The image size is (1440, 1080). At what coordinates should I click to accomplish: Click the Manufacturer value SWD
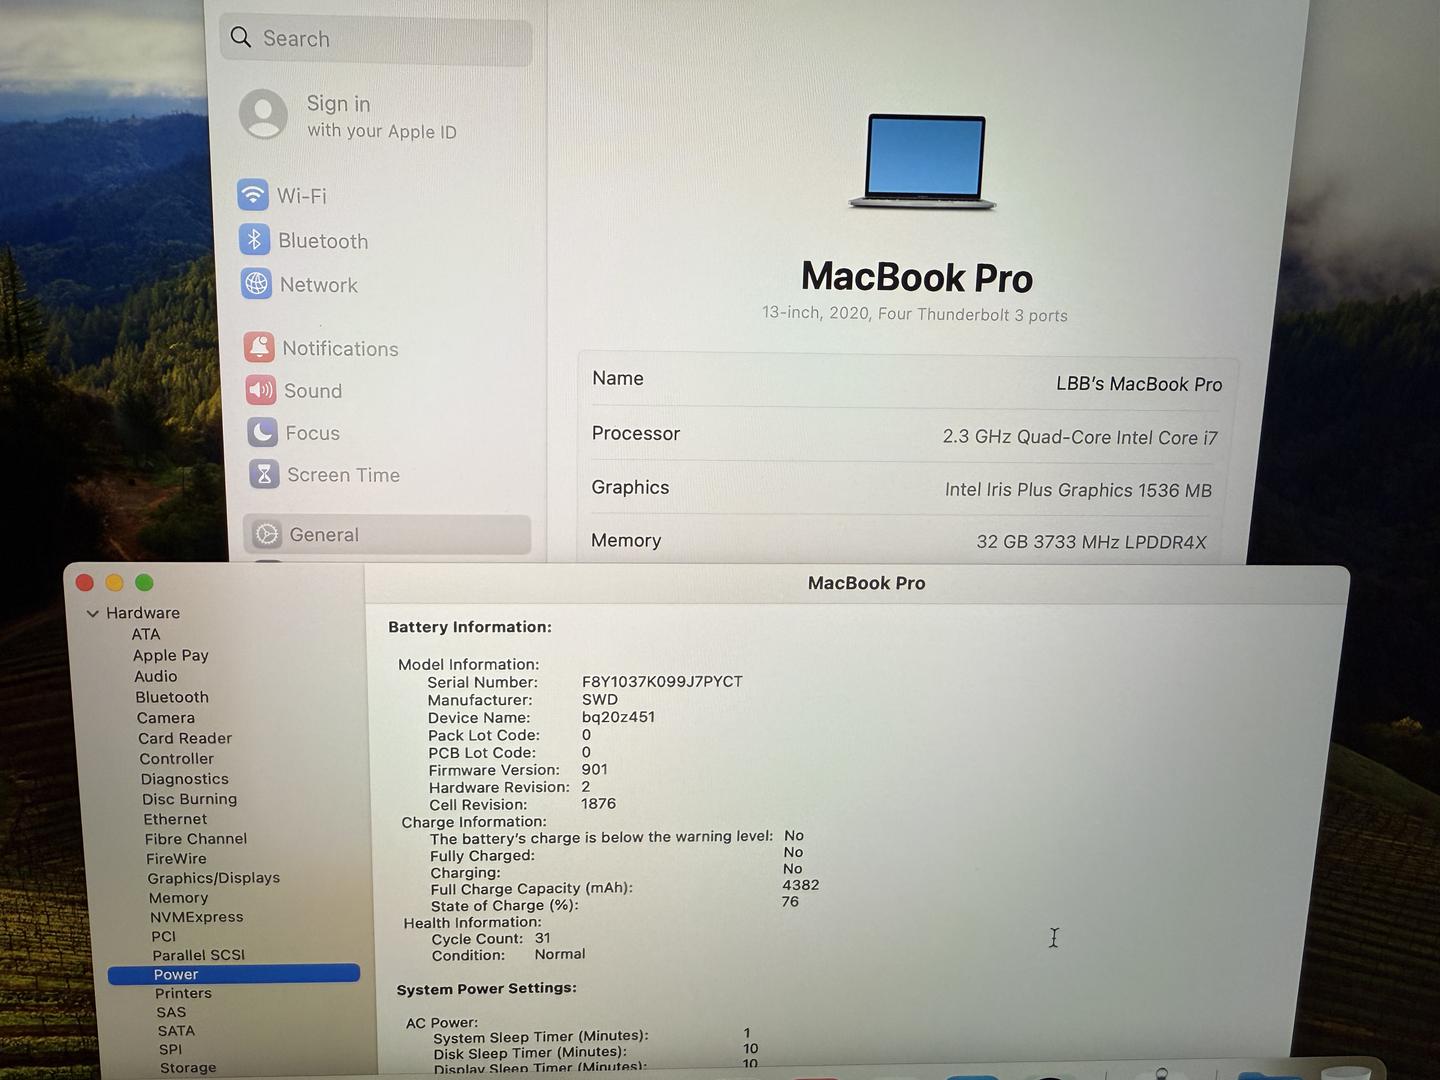coord(600,700)
